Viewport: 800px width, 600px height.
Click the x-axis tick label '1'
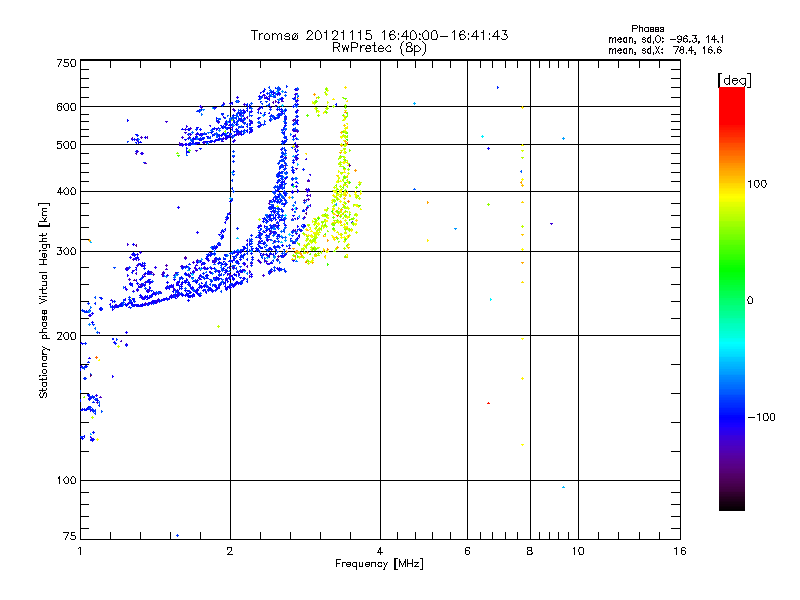pos(80,551)
